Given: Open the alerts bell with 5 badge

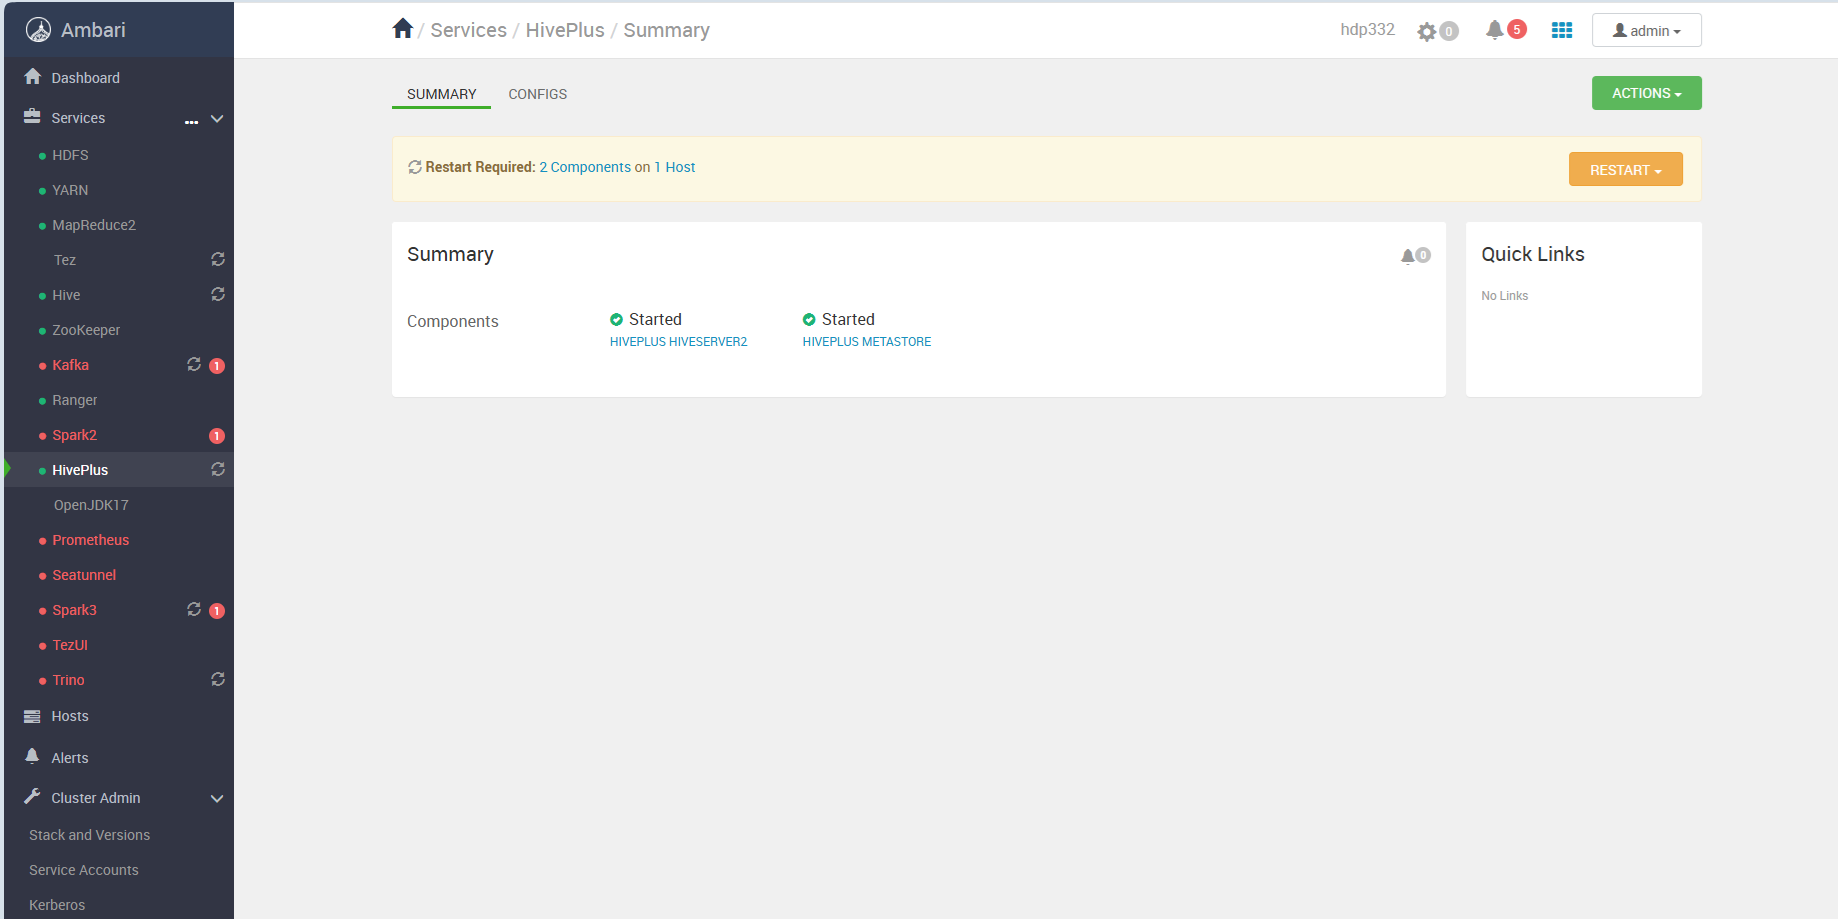Looking at the screenshot, I should pos(1505,30).
